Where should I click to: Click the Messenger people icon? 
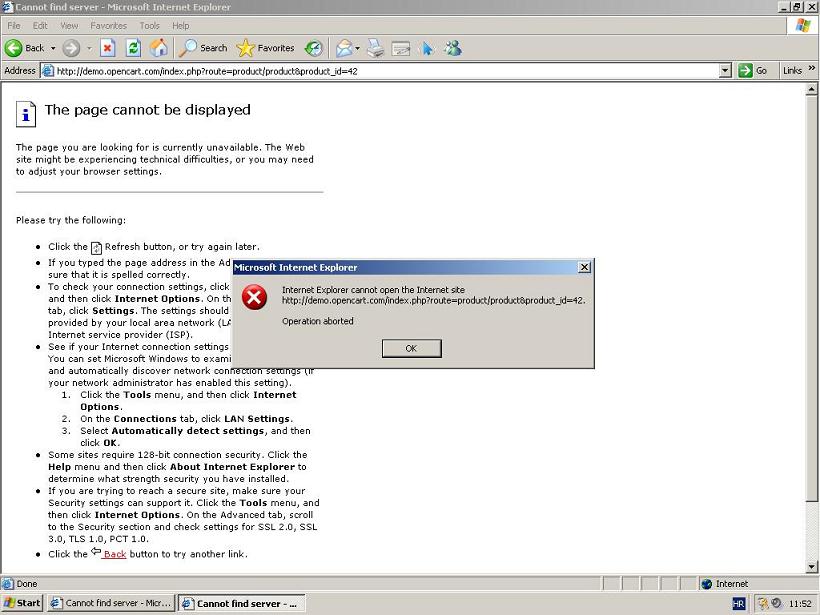click(453, 48)
